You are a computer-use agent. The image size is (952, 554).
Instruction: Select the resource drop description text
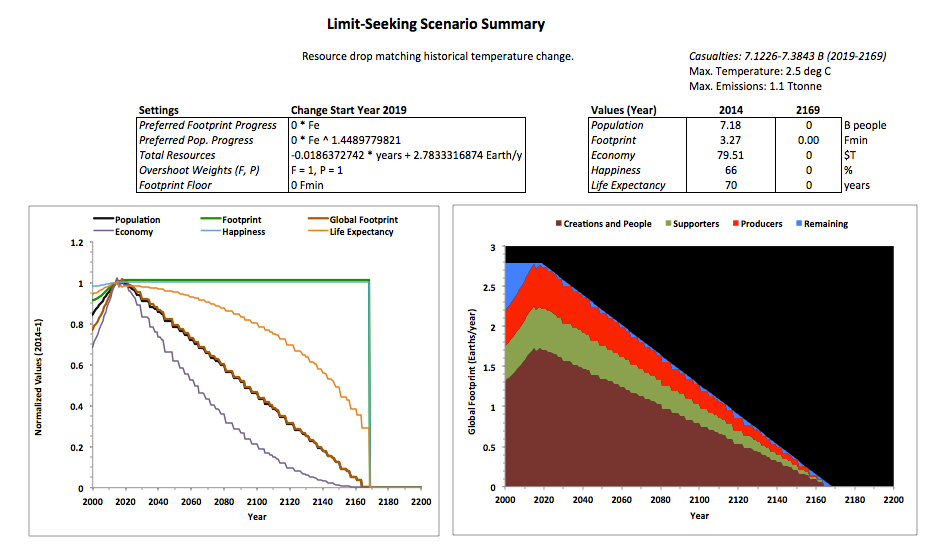[x=438, y=56]
